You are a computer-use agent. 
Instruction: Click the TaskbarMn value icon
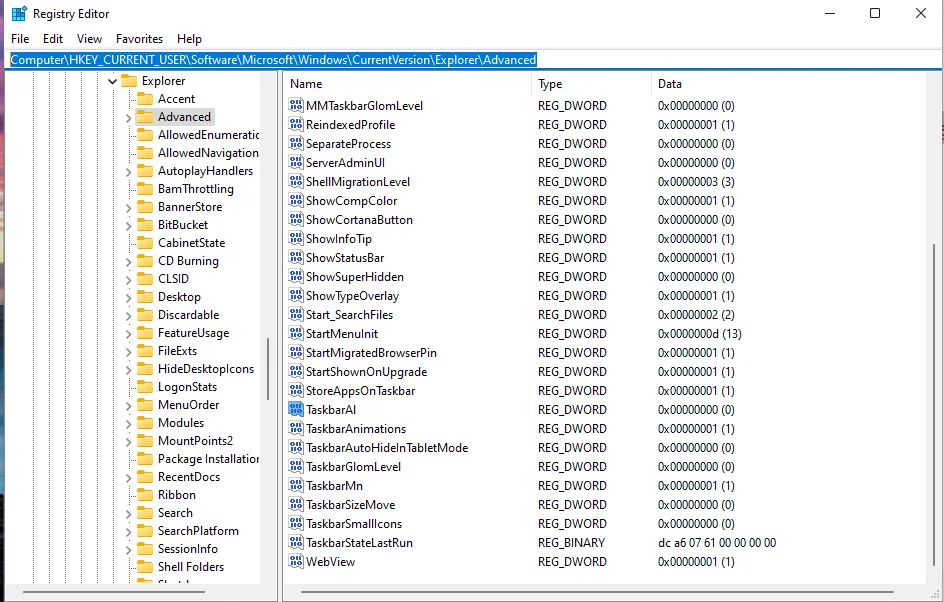click(x=296, y=485)
